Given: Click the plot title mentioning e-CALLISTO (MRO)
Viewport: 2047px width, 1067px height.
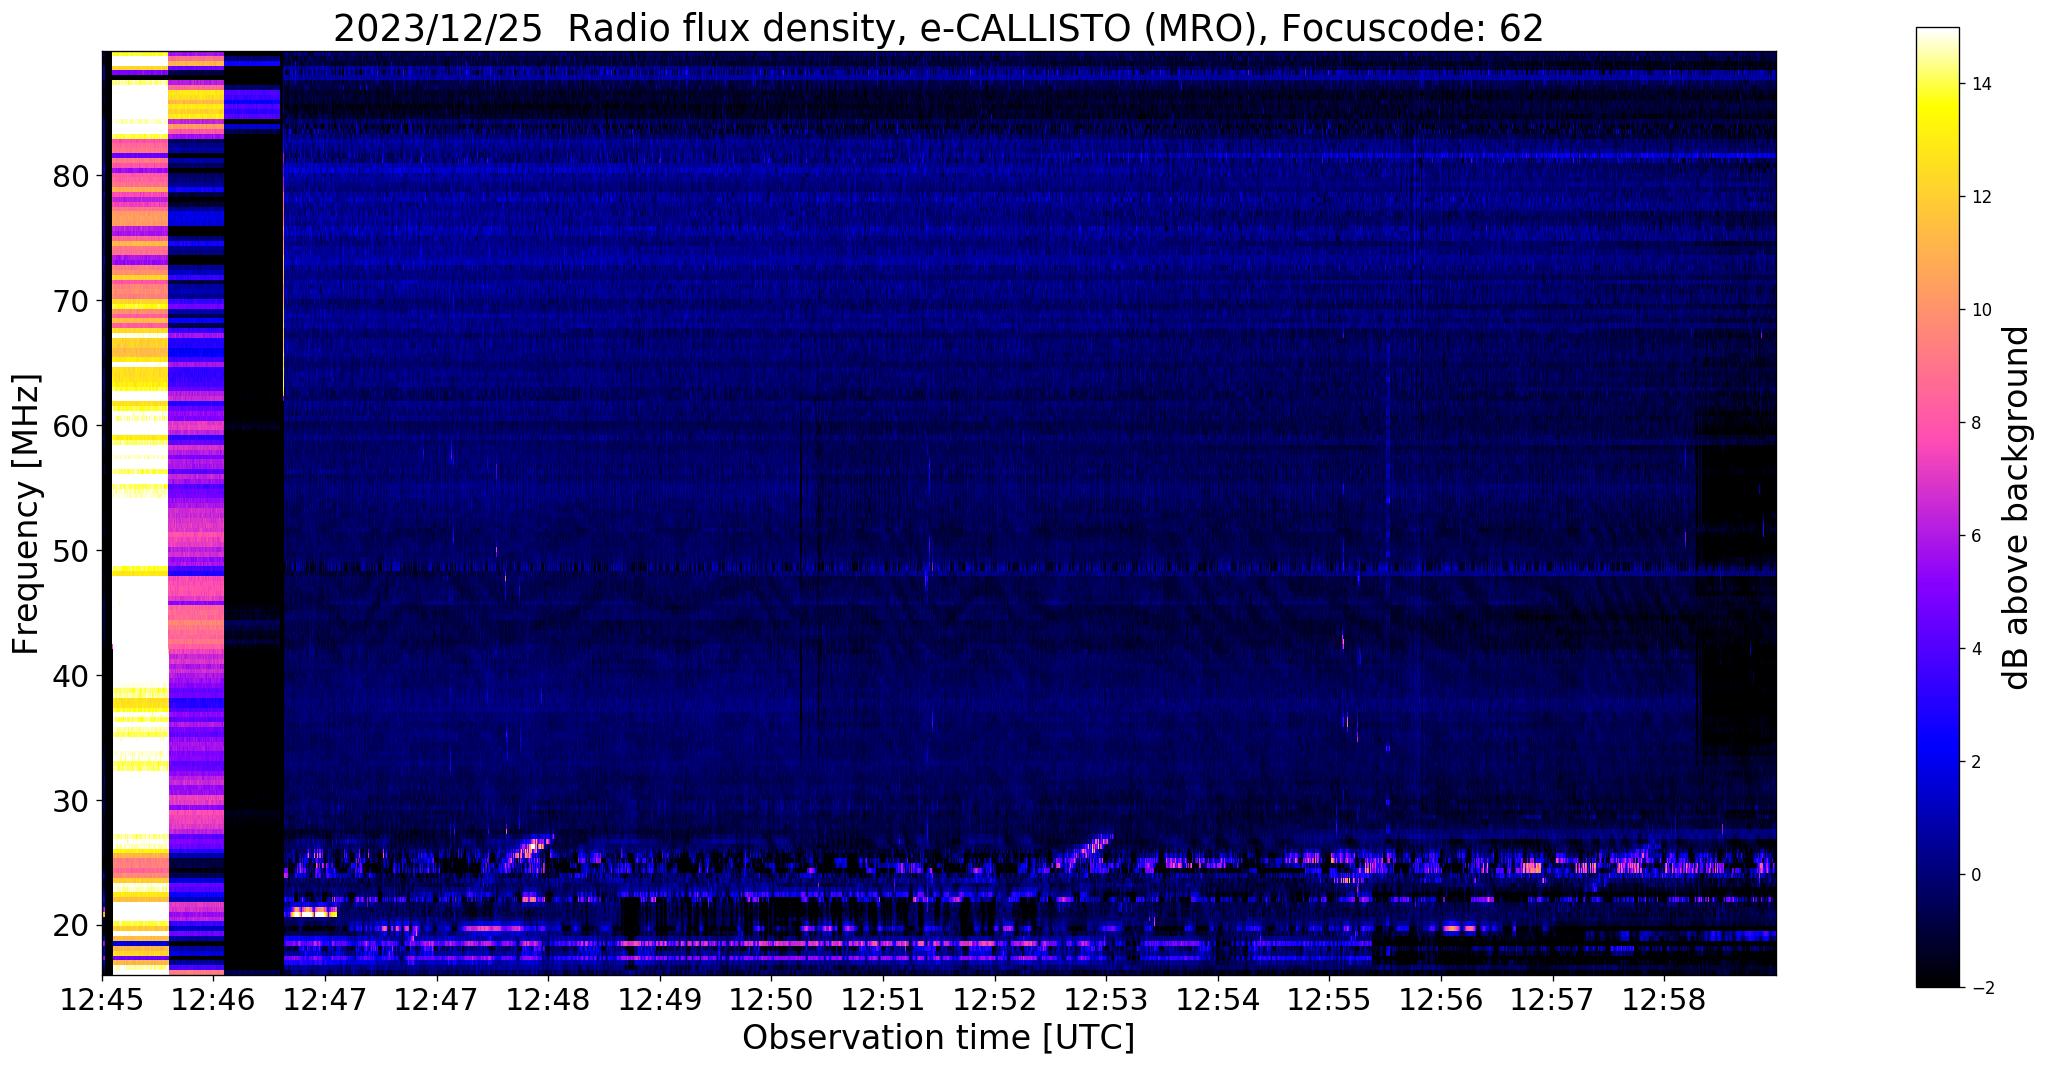Looking at the screenshot, I should point(938,28).
